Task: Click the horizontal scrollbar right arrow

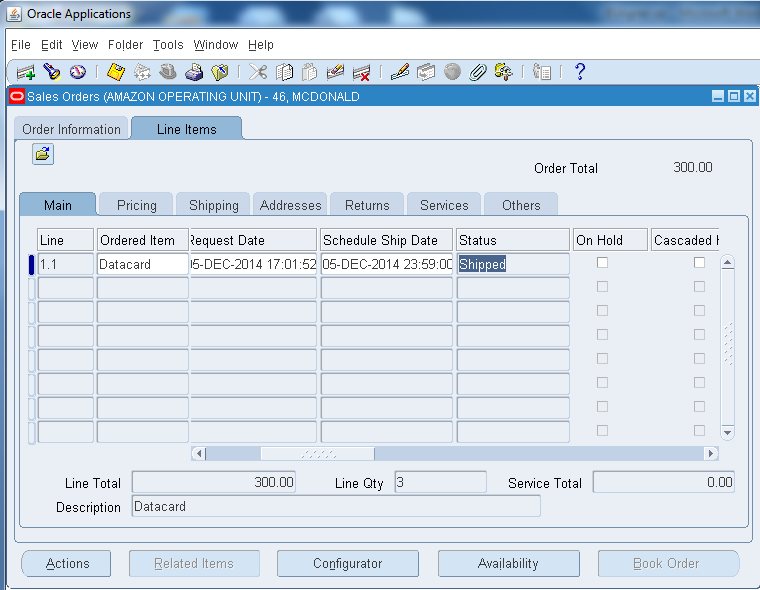Action: pyautogui.click(x=711, y=454)
